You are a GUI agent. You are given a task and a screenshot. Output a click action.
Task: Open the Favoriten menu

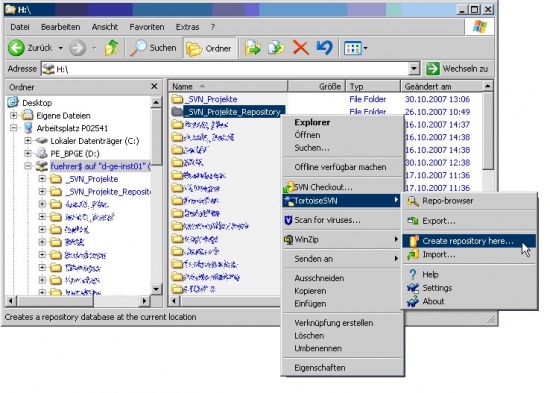coord(147,27)
